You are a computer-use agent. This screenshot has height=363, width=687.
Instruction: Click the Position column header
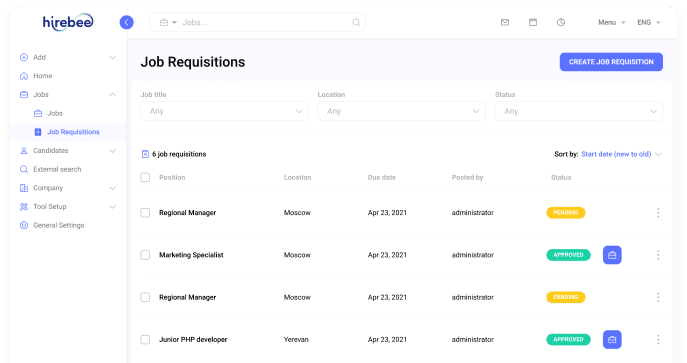[172, 177]
